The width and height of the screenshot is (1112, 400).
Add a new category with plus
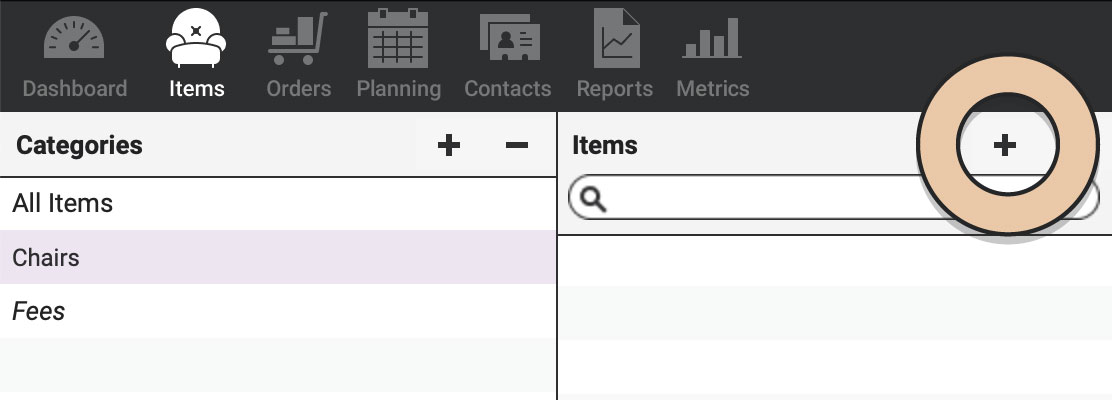[449, 145]
